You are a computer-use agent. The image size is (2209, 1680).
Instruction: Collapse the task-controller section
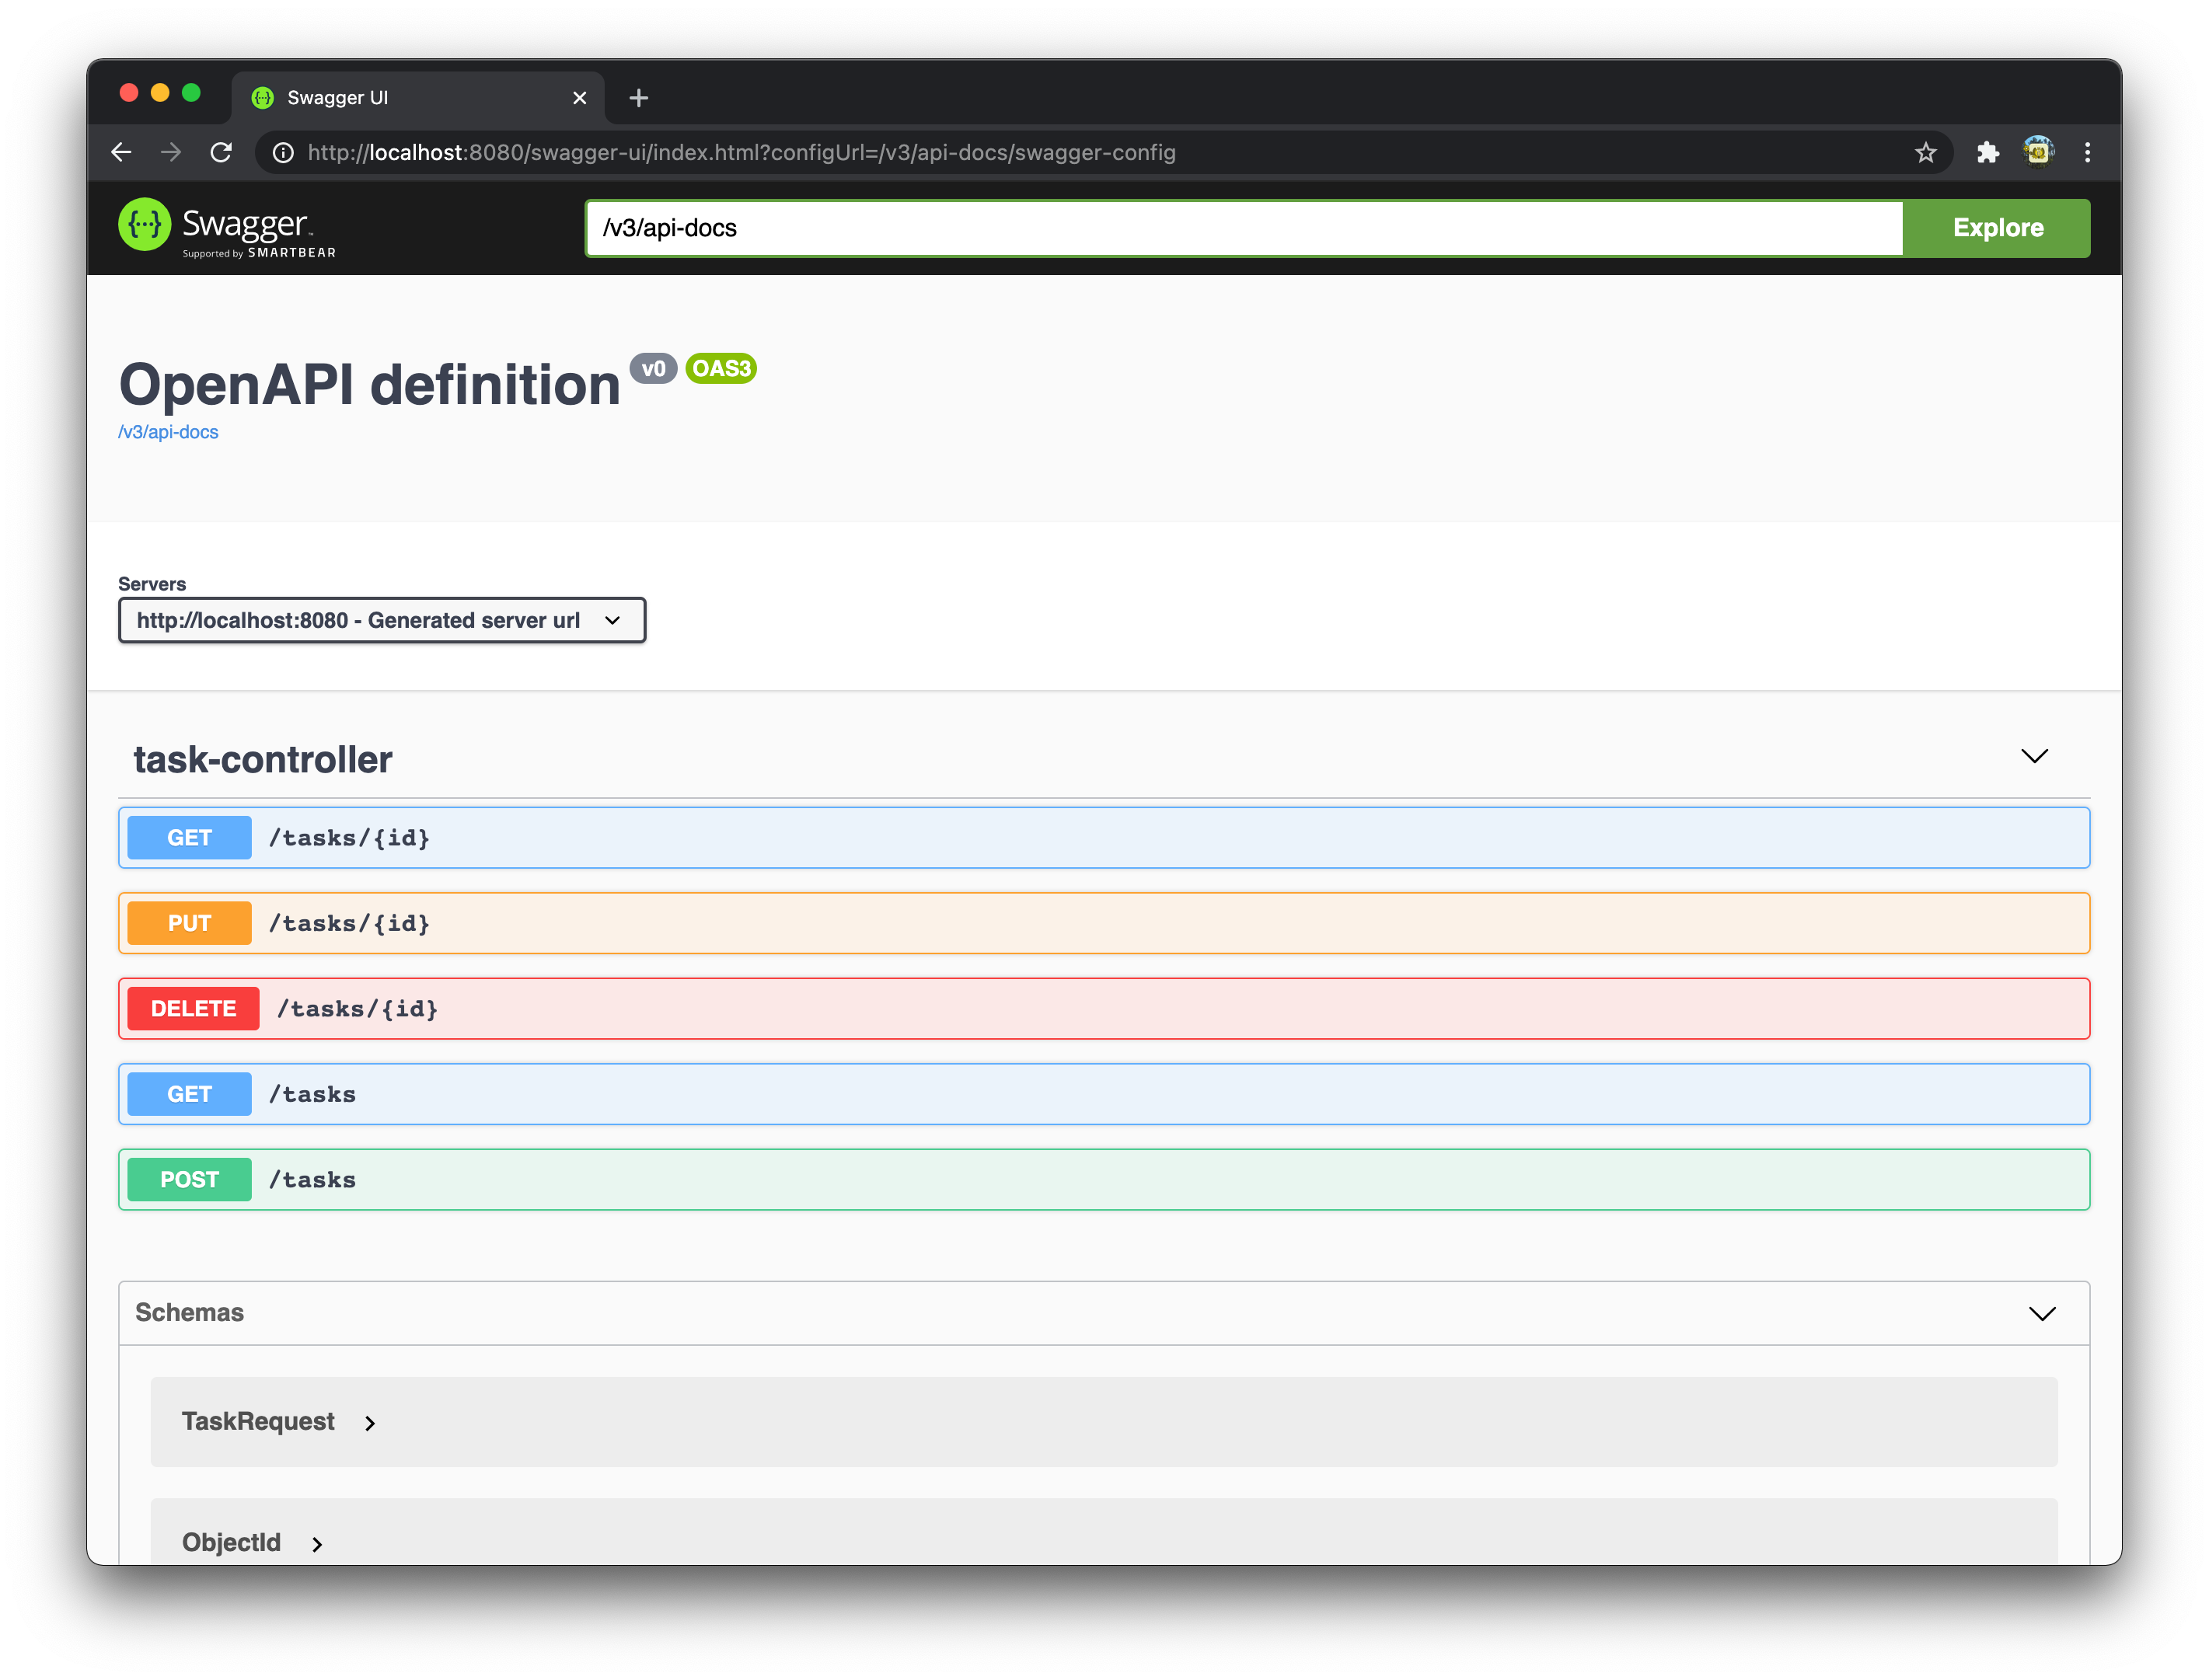coord(2034,757)
